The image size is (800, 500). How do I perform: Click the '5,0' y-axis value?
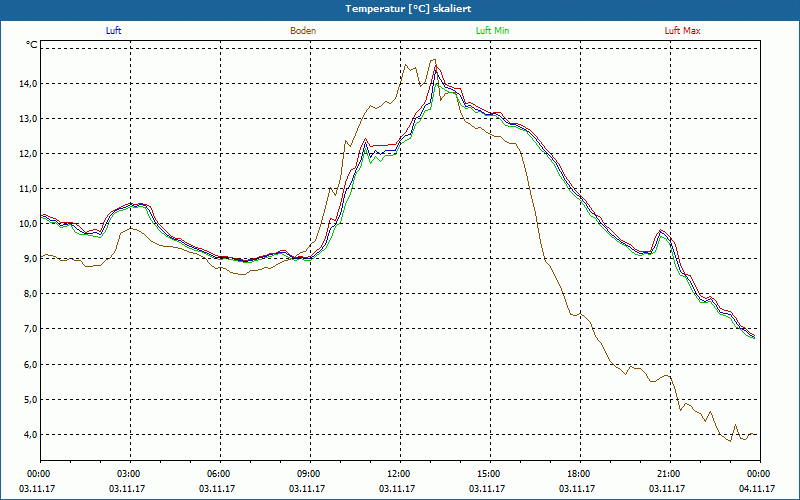[x=30, y=399]
